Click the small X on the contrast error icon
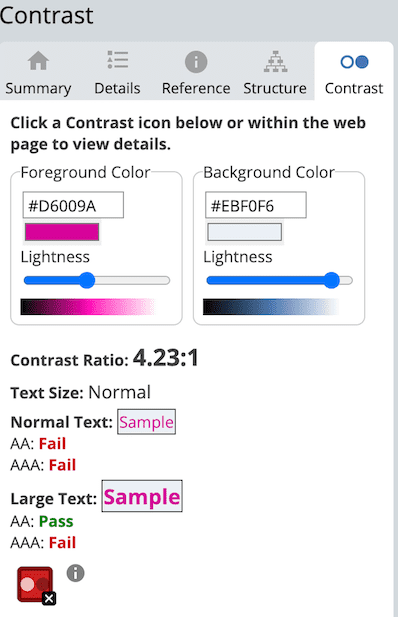This screenshot has height=617, width=398. click(49, 599)
